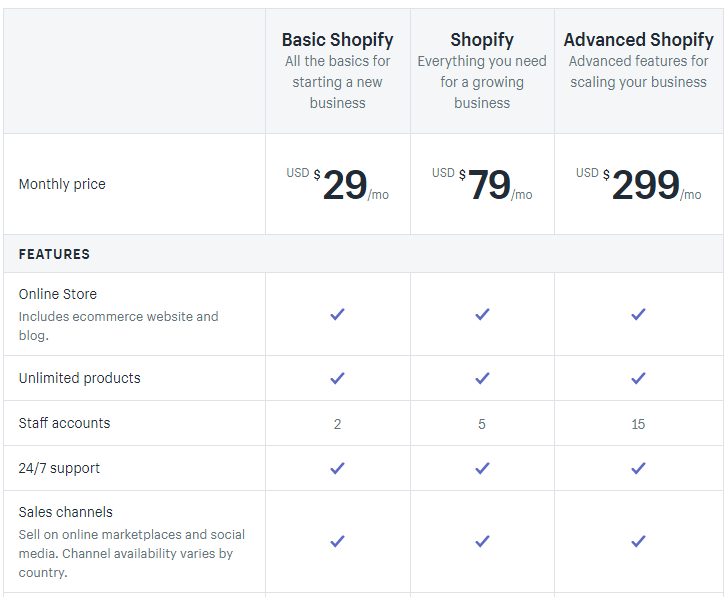Click the Monthly price row label
Image resolution: width=728 pixels, height=597 pixels.
tap(62, 184)
